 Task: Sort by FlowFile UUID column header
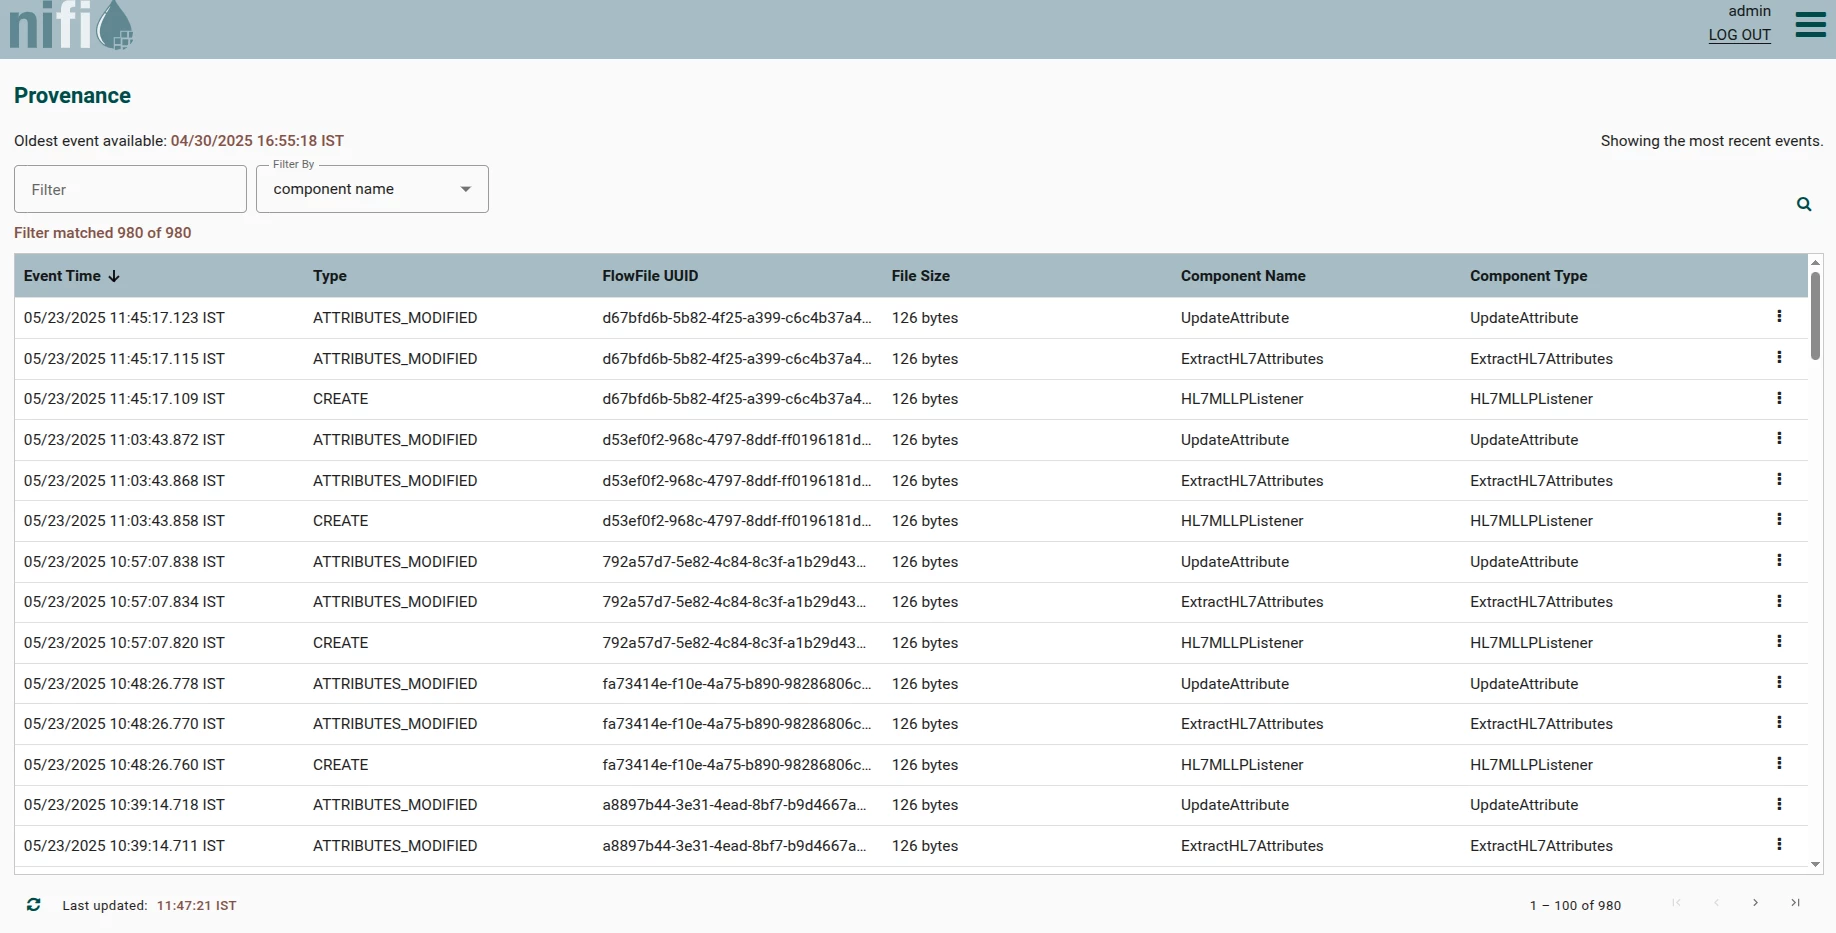(650, 276)
